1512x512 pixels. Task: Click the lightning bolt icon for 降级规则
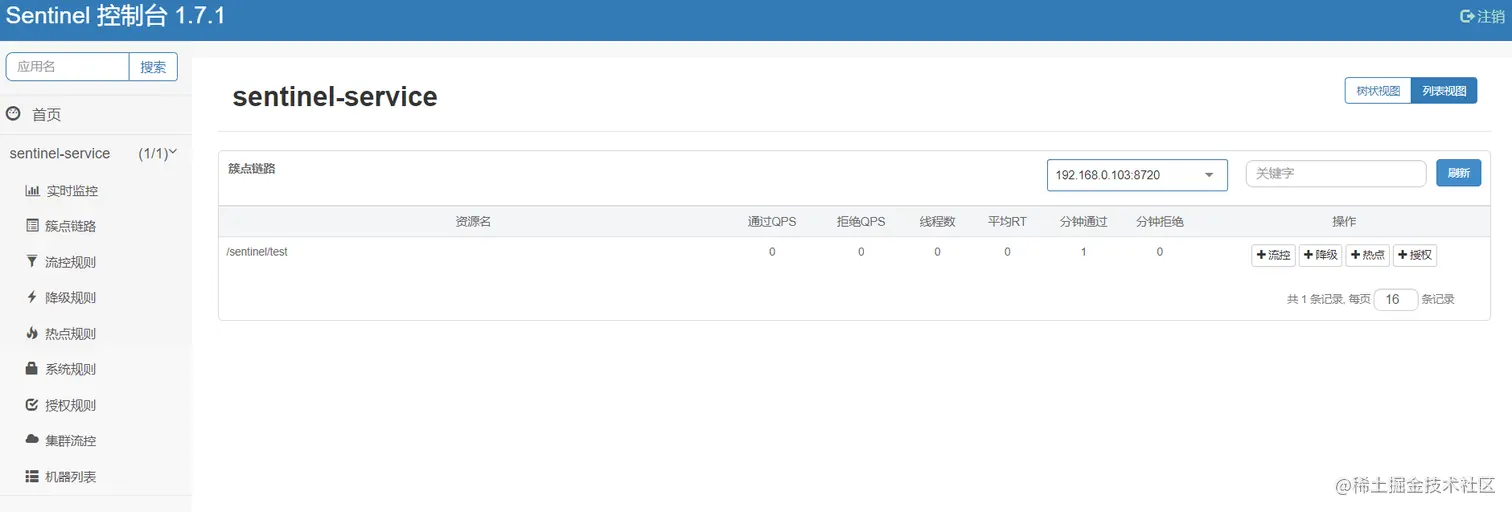[32, 297]
